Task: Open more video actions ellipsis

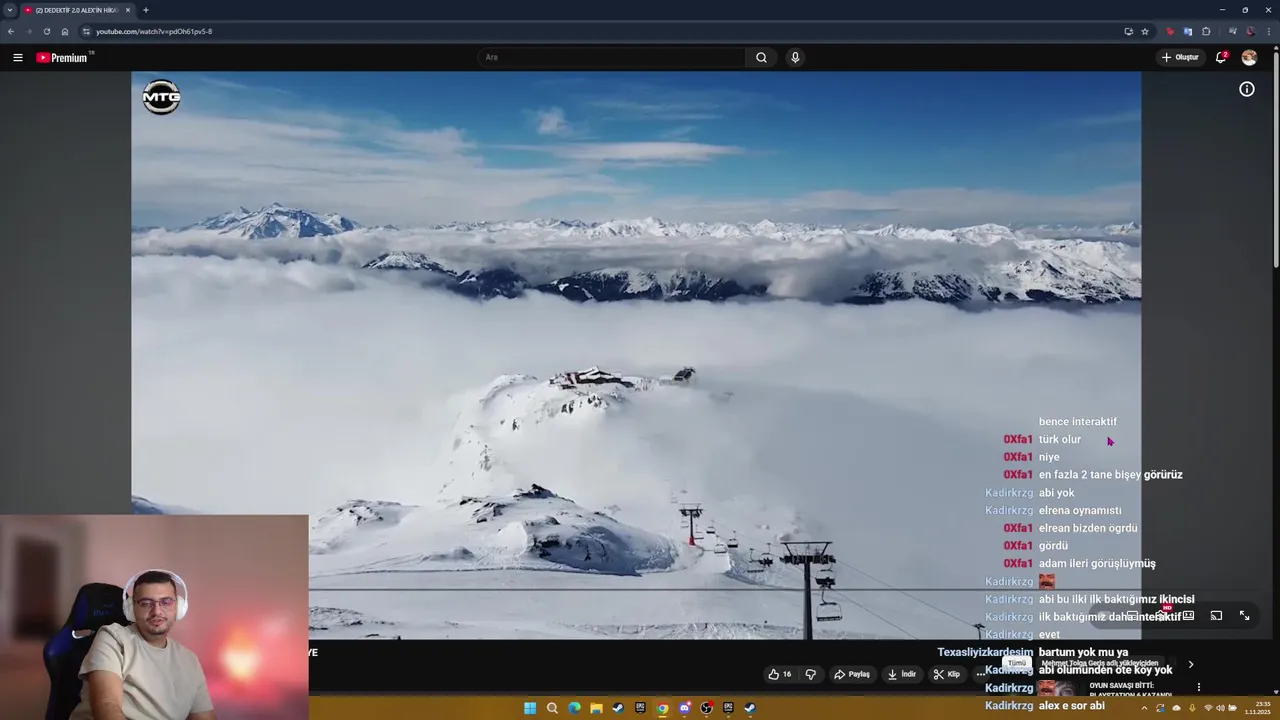Action: point(981,674)
